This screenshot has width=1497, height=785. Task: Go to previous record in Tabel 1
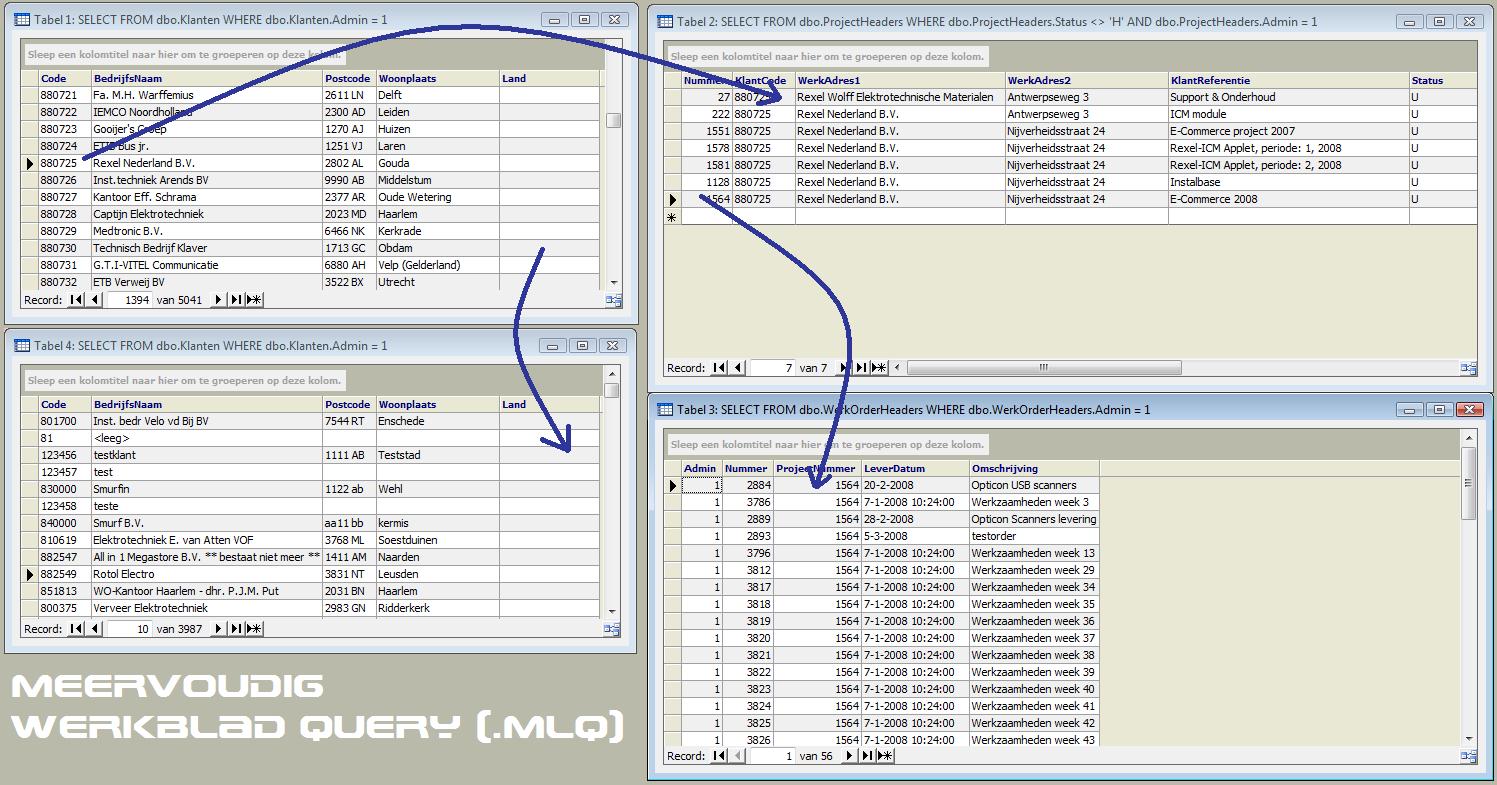point(95,300)
